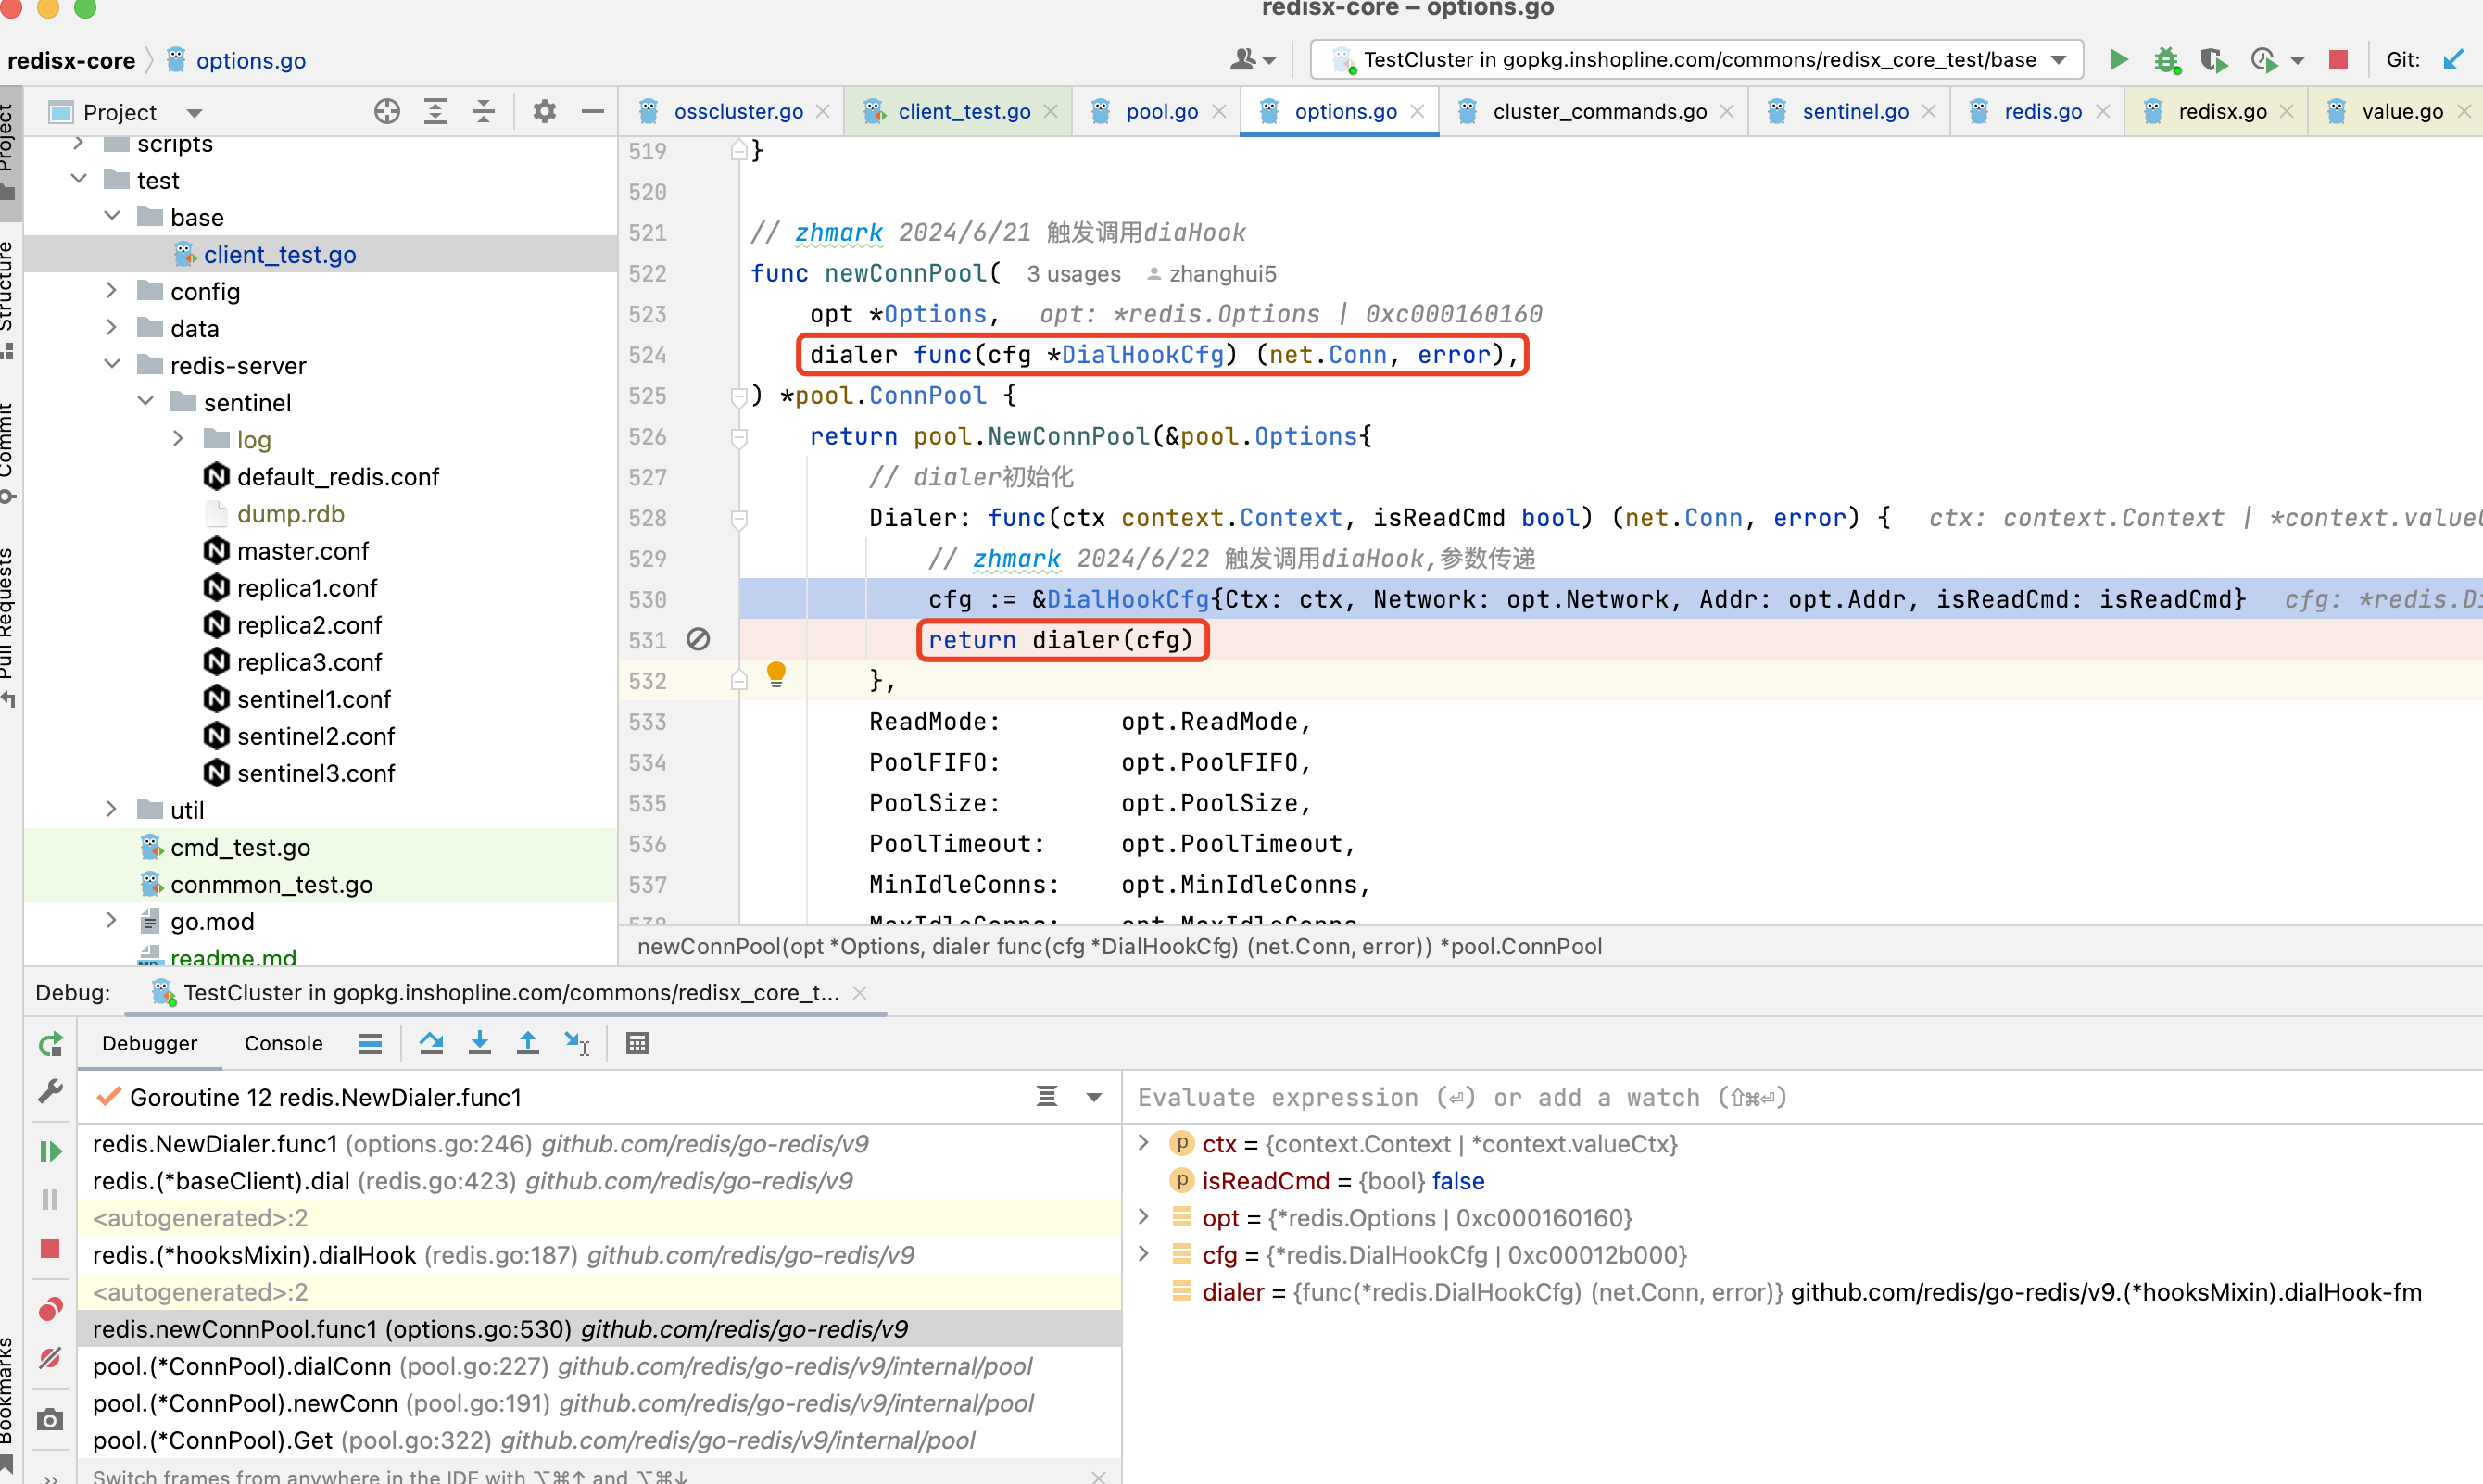Collapse all in Project tool window

click(x=483, y=112)
